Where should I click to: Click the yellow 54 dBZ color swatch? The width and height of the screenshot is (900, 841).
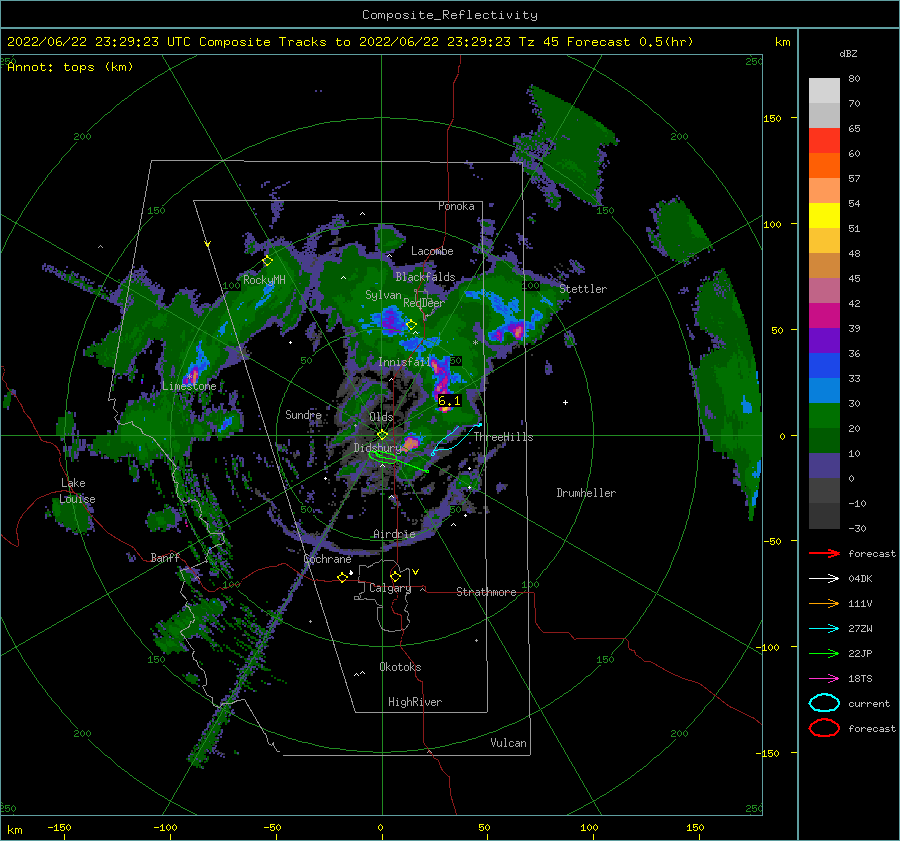coord(824,216)
